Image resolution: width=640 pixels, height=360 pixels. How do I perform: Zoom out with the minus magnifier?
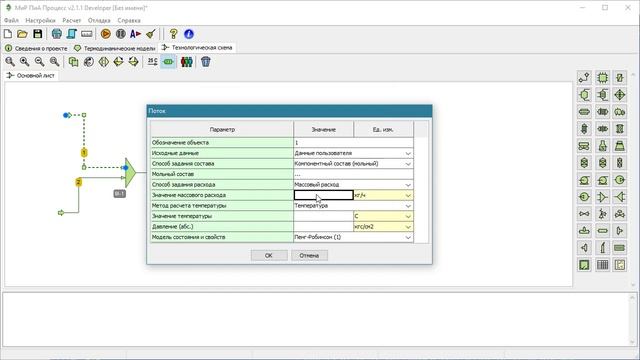[40, 62]
